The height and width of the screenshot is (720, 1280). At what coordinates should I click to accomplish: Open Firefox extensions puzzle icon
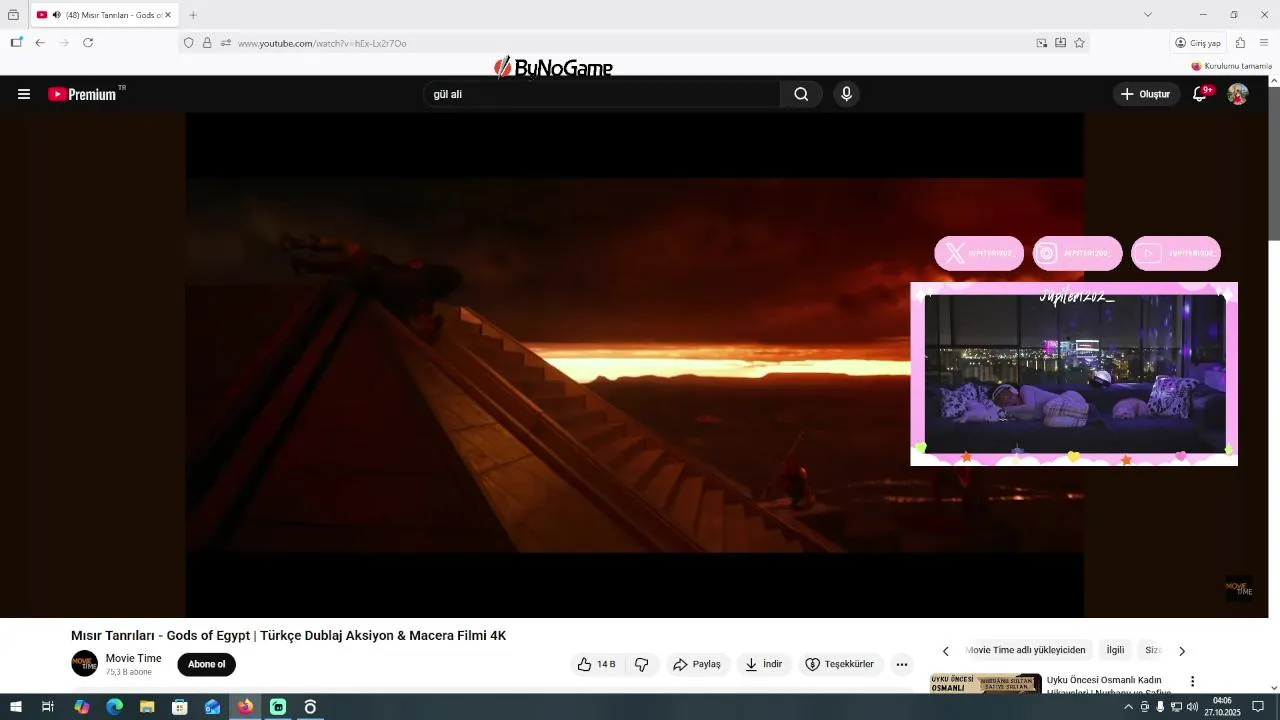pos(1240,43)
